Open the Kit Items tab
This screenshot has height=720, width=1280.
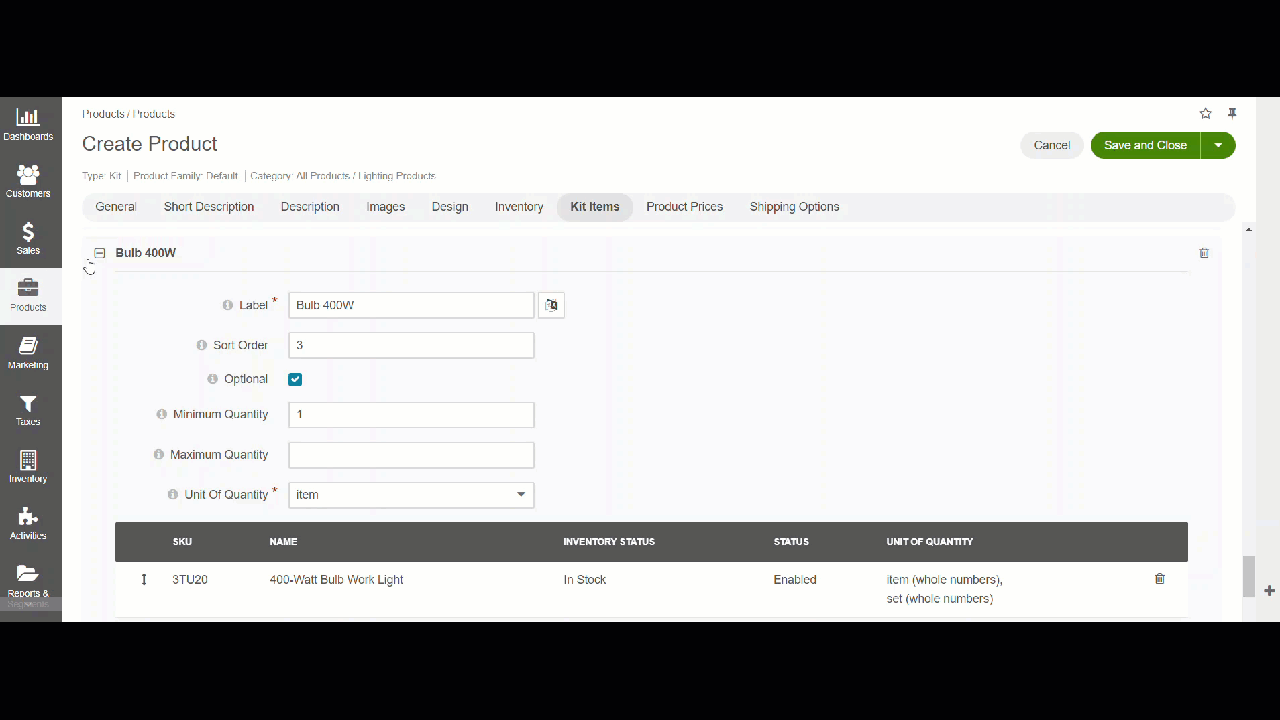click(x=595, y=207)
